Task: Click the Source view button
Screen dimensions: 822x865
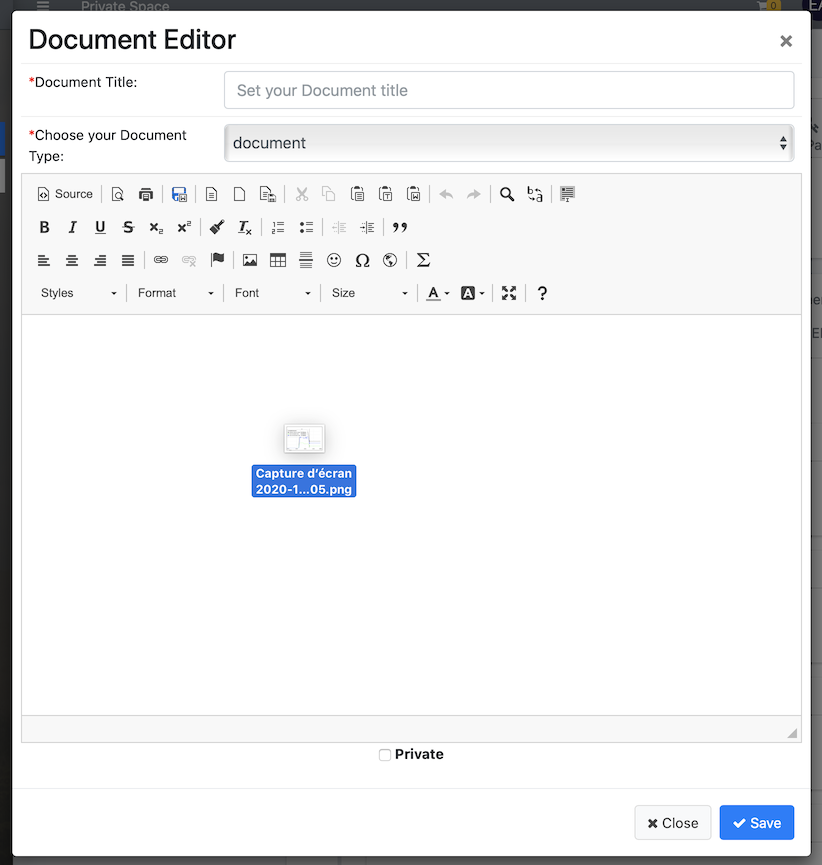Action: [65, 194]
